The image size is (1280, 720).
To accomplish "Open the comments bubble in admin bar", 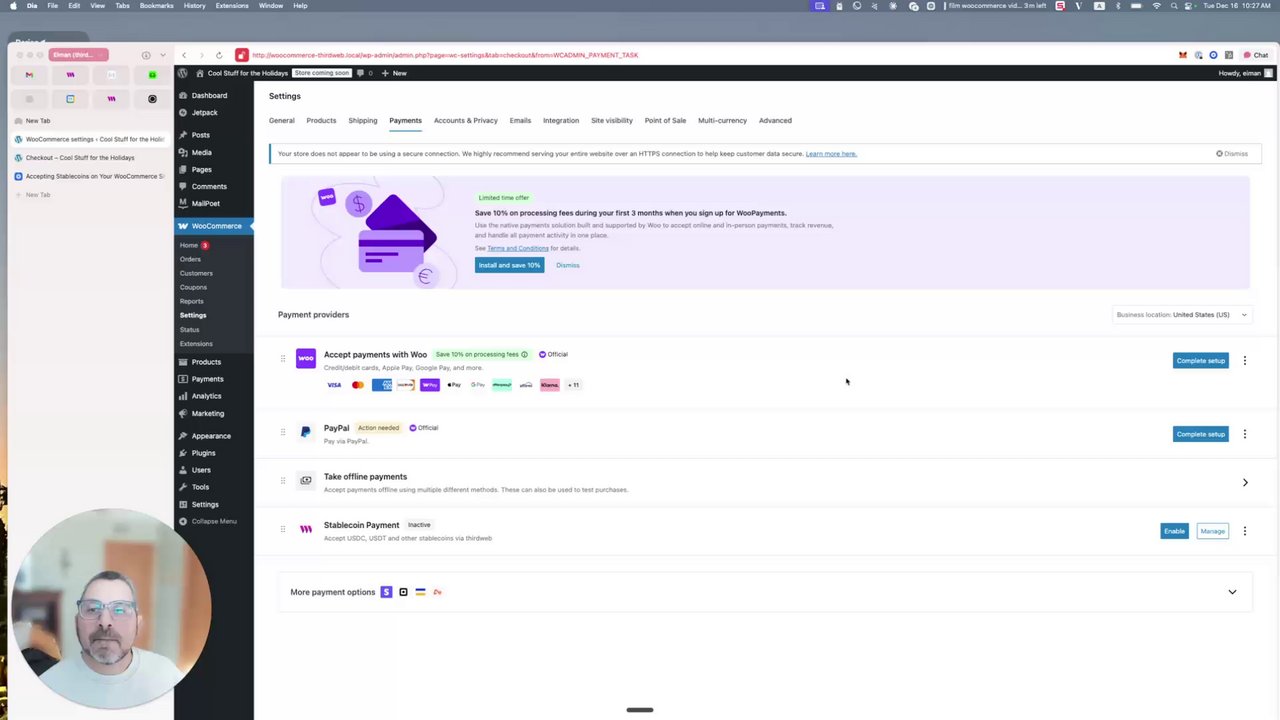I will tap(364, 73).
